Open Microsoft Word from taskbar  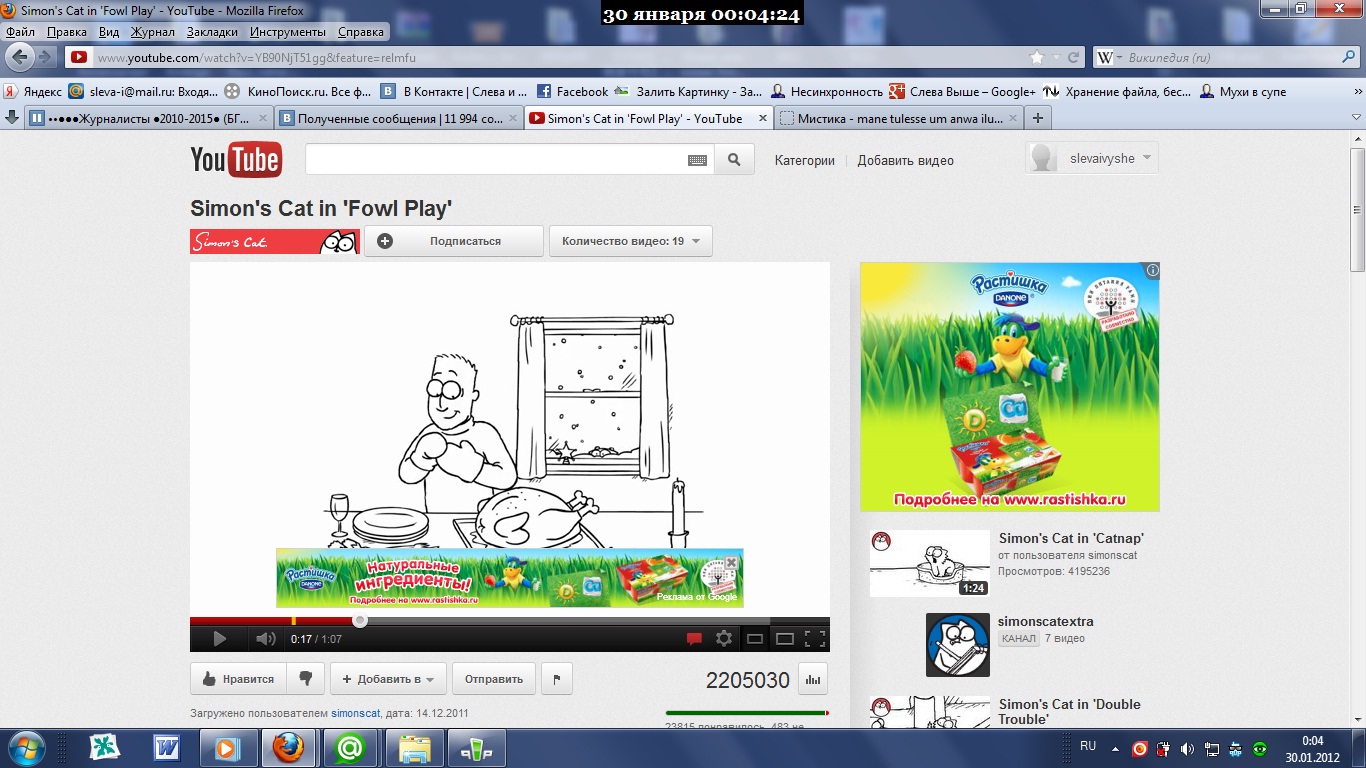pyautogui.click(x=166, y=748)
